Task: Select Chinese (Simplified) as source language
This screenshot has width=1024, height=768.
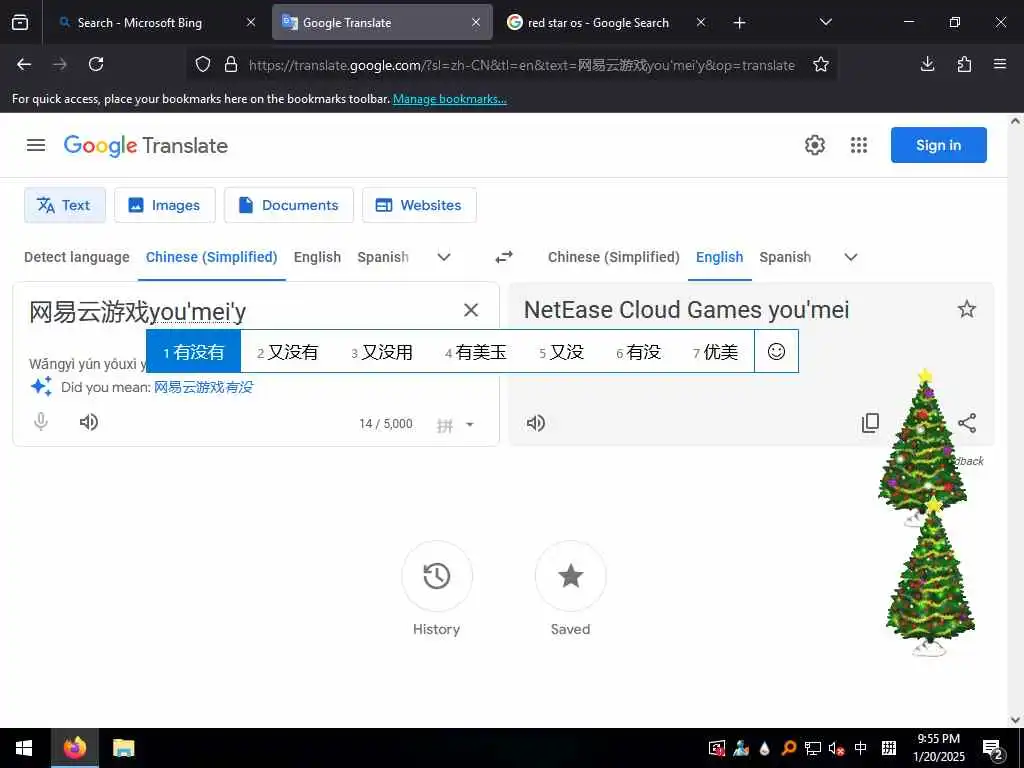Action: pyautogui.click(x=212, y=257)
